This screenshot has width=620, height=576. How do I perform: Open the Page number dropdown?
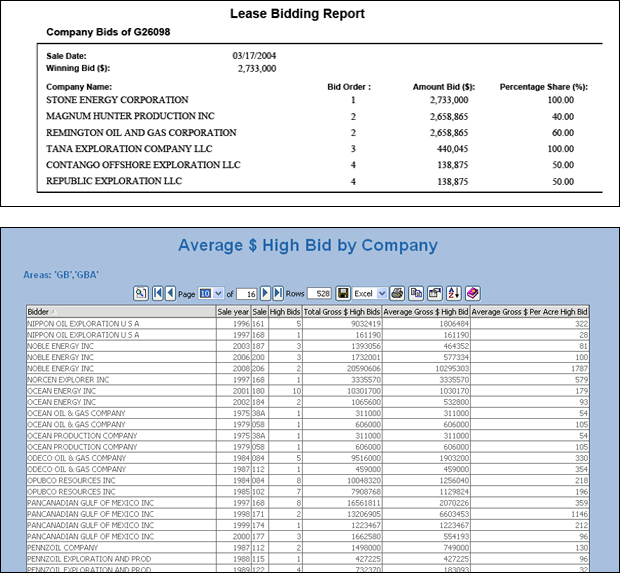211,294
